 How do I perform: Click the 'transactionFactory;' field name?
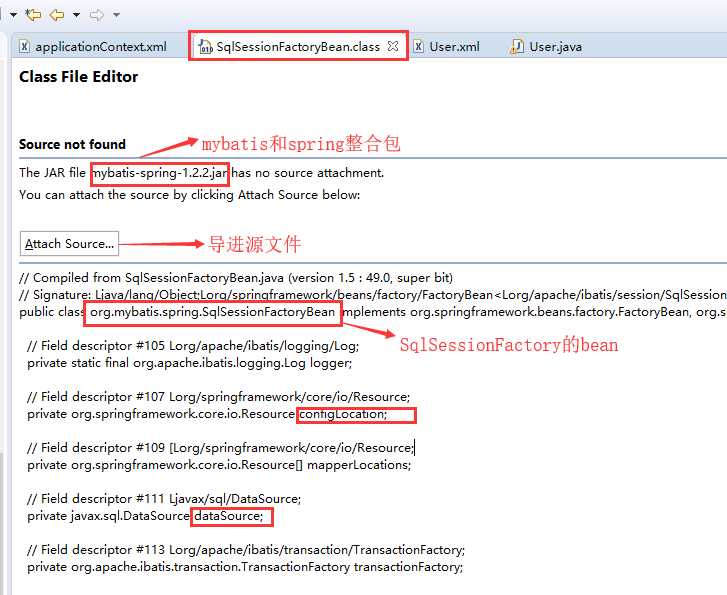tap(408, 567)
